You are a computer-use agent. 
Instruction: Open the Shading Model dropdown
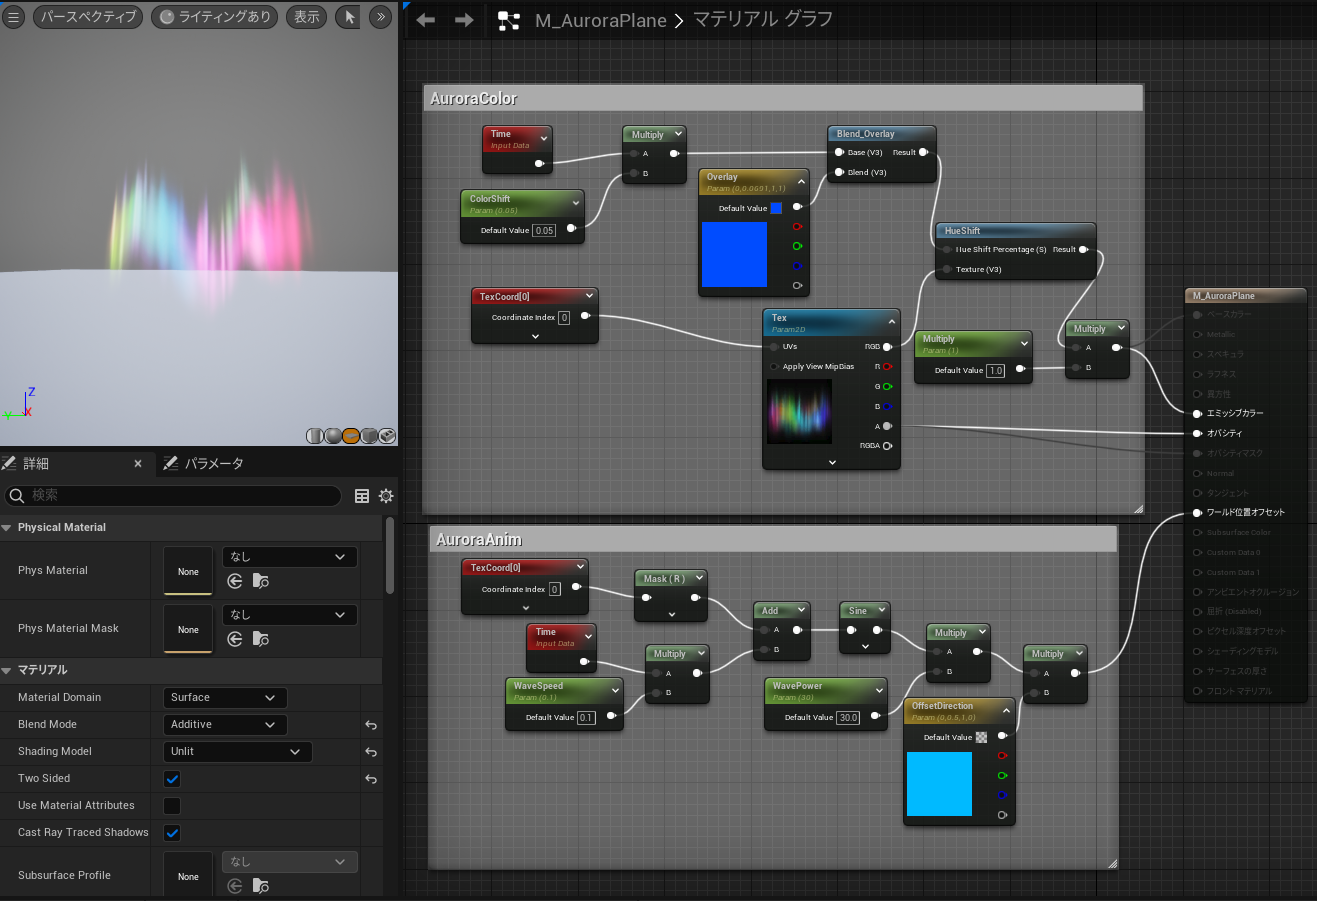[237, 752]
